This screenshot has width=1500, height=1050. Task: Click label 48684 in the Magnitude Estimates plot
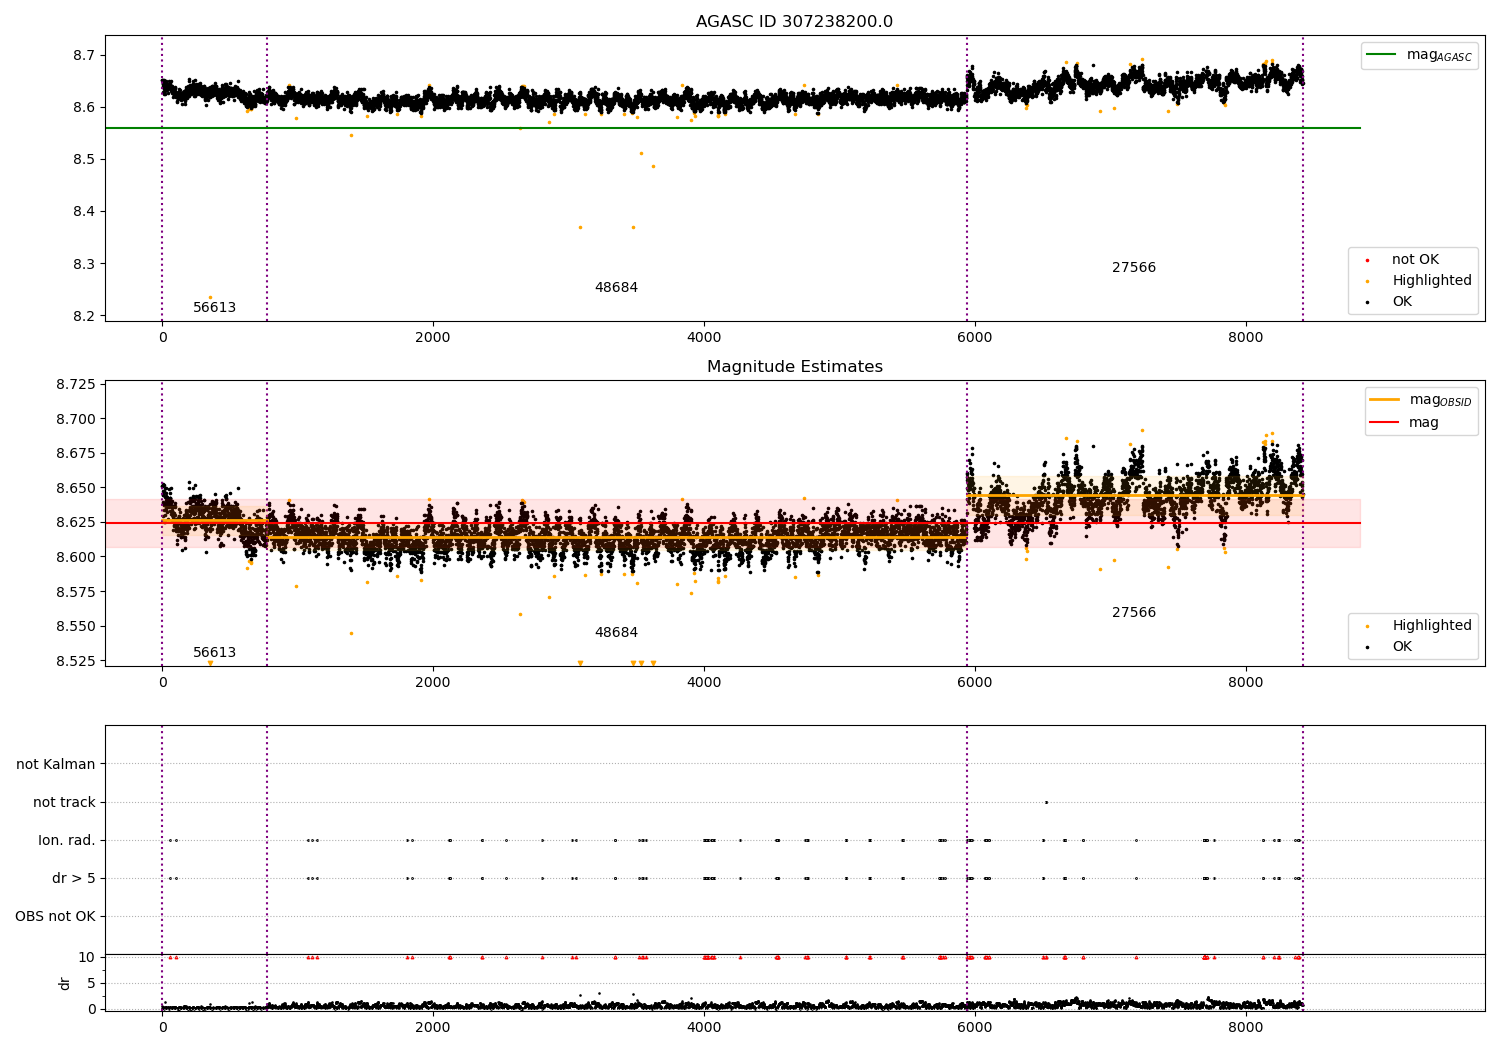tap(616, 633)
